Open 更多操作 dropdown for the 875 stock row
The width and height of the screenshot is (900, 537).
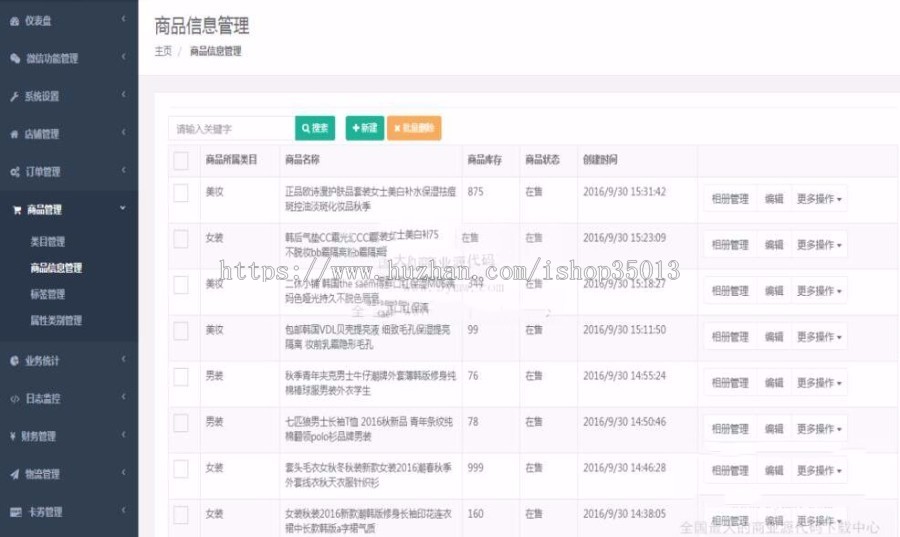819,199
